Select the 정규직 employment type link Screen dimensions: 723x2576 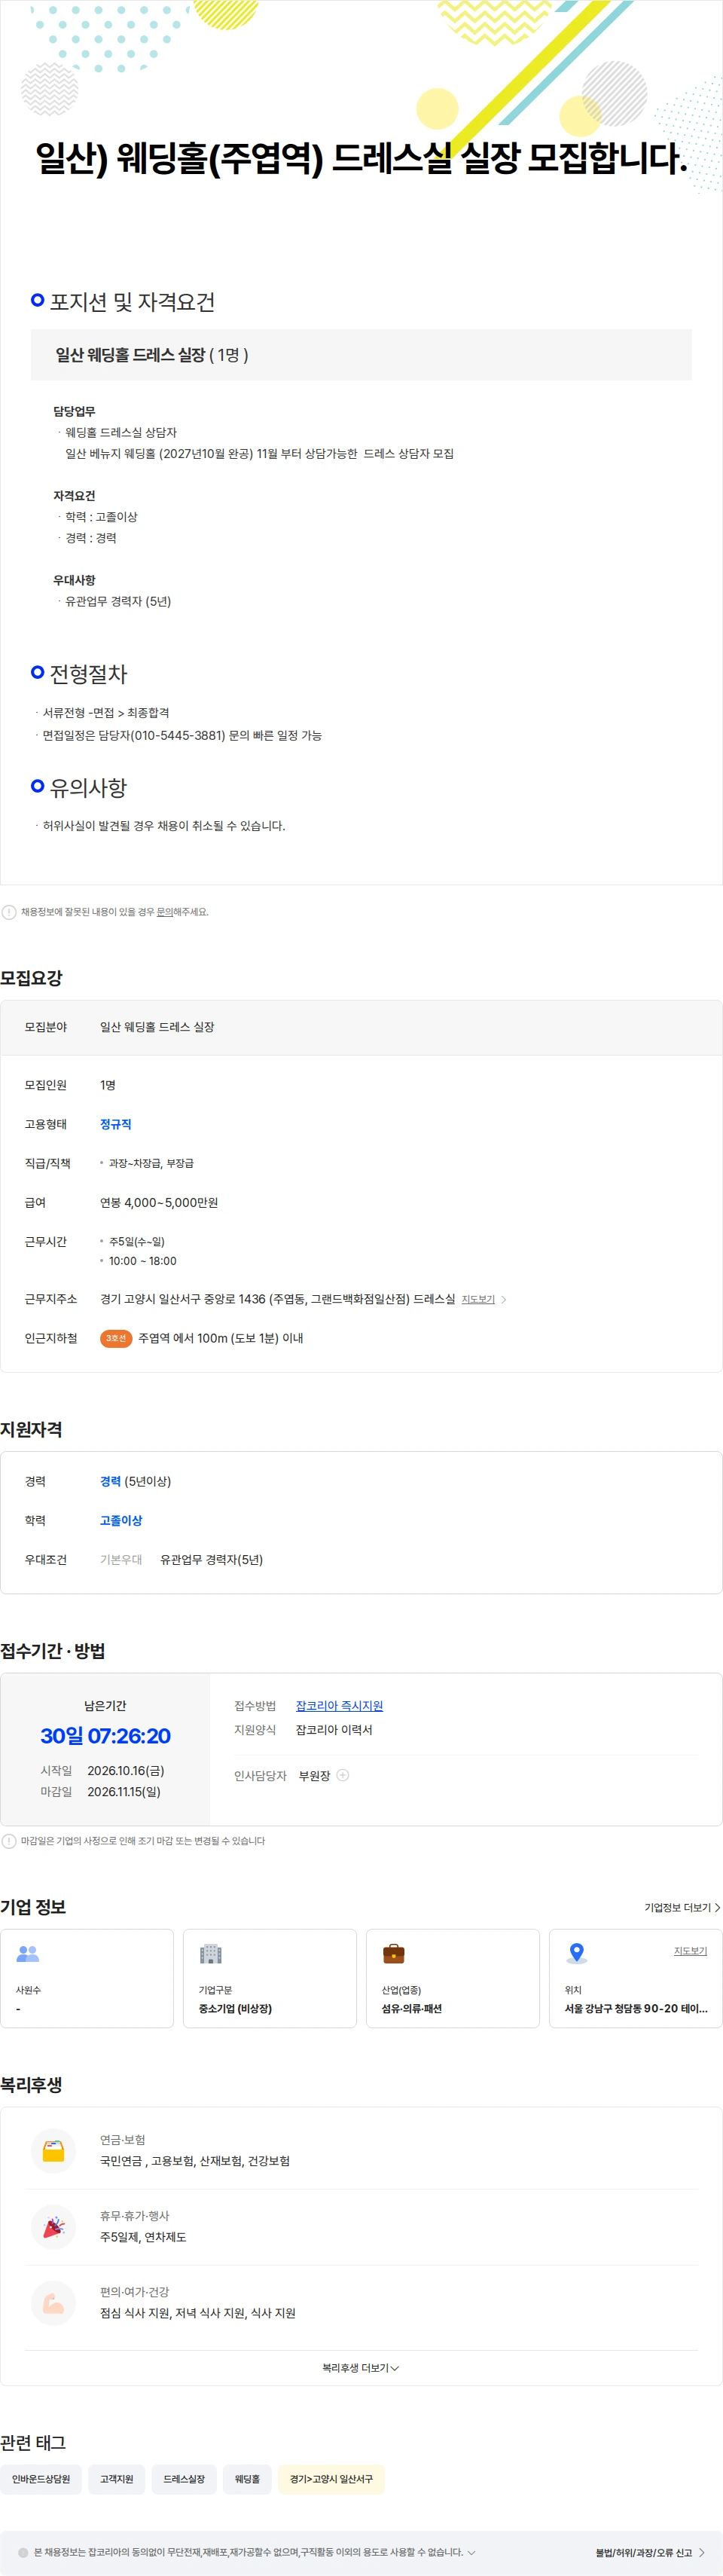click(116, 1124)
